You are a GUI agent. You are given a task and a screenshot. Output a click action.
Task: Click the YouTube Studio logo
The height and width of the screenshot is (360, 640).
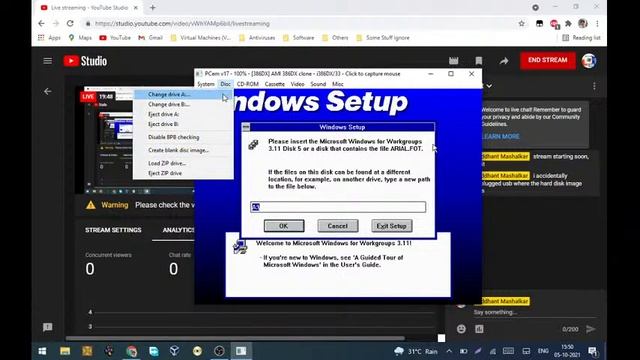click(85, 61)
